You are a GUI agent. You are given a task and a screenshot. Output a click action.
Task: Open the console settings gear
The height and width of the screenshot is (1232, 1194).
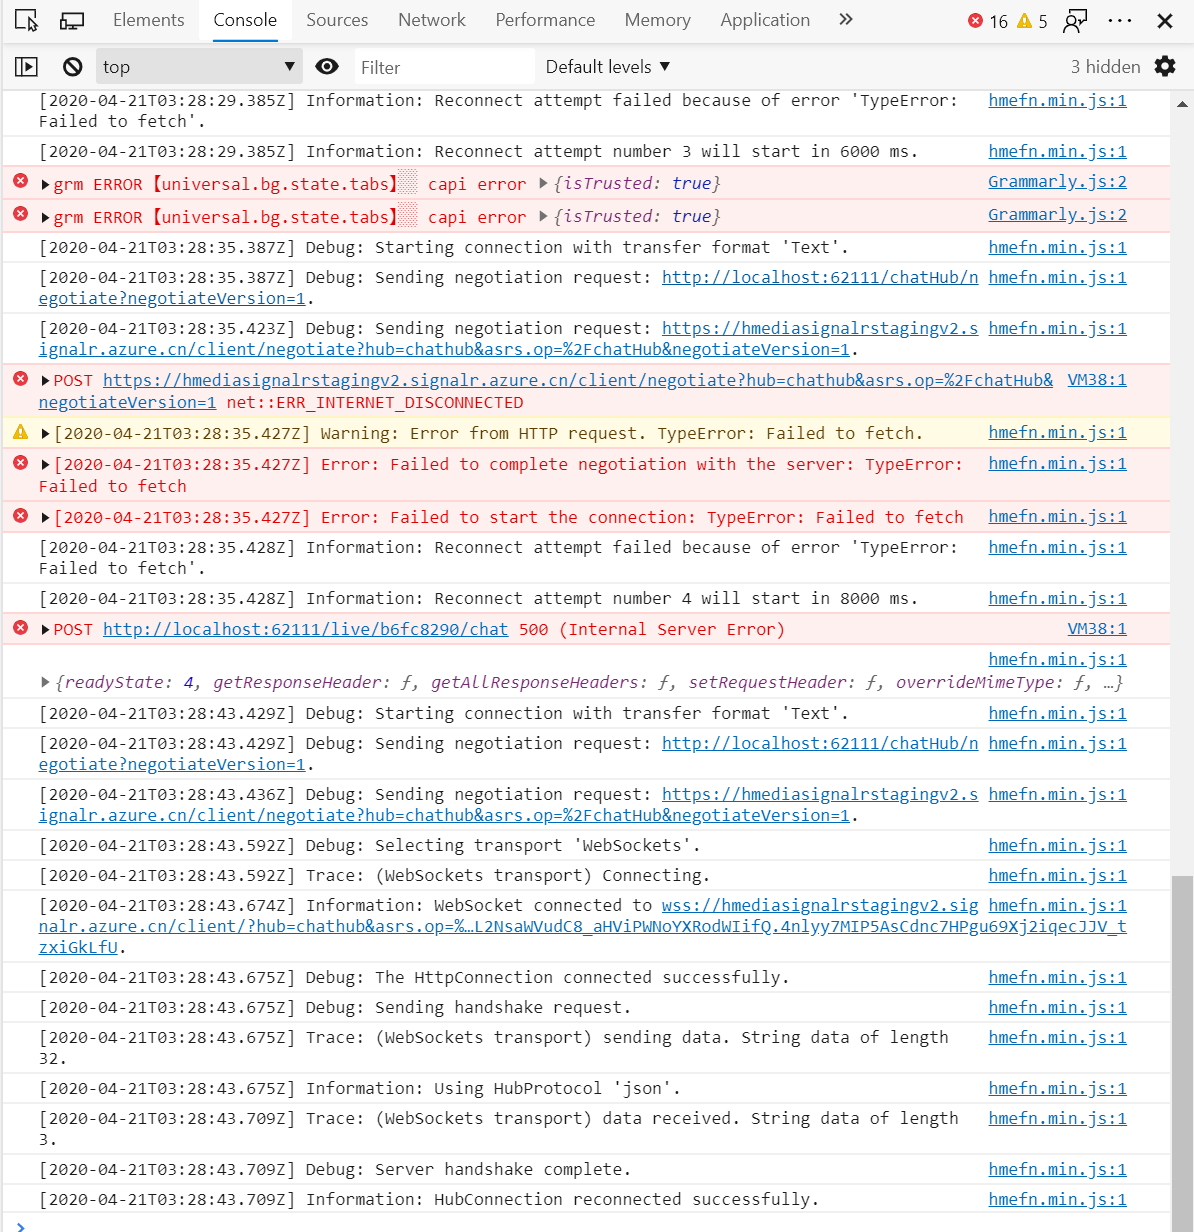click(1165, 66)
